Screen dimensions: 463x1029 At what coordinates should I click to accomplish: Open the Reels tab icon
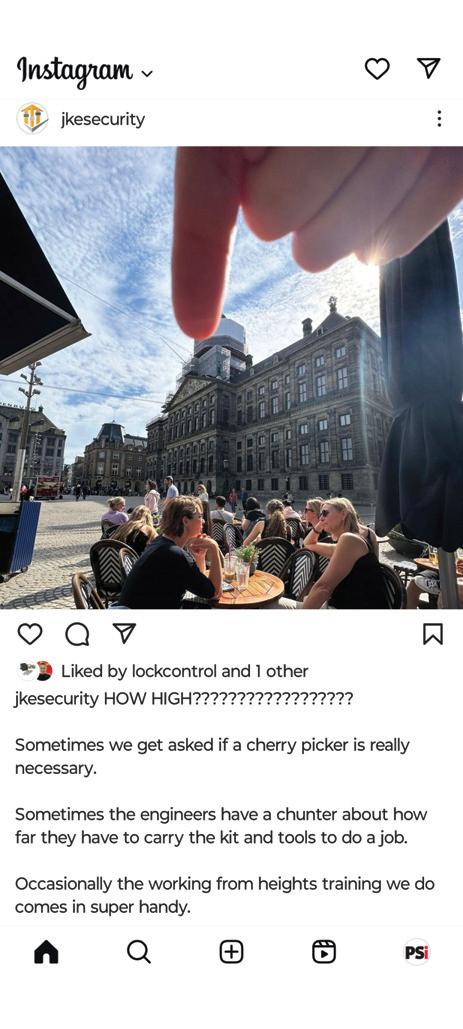pos(324,952)
